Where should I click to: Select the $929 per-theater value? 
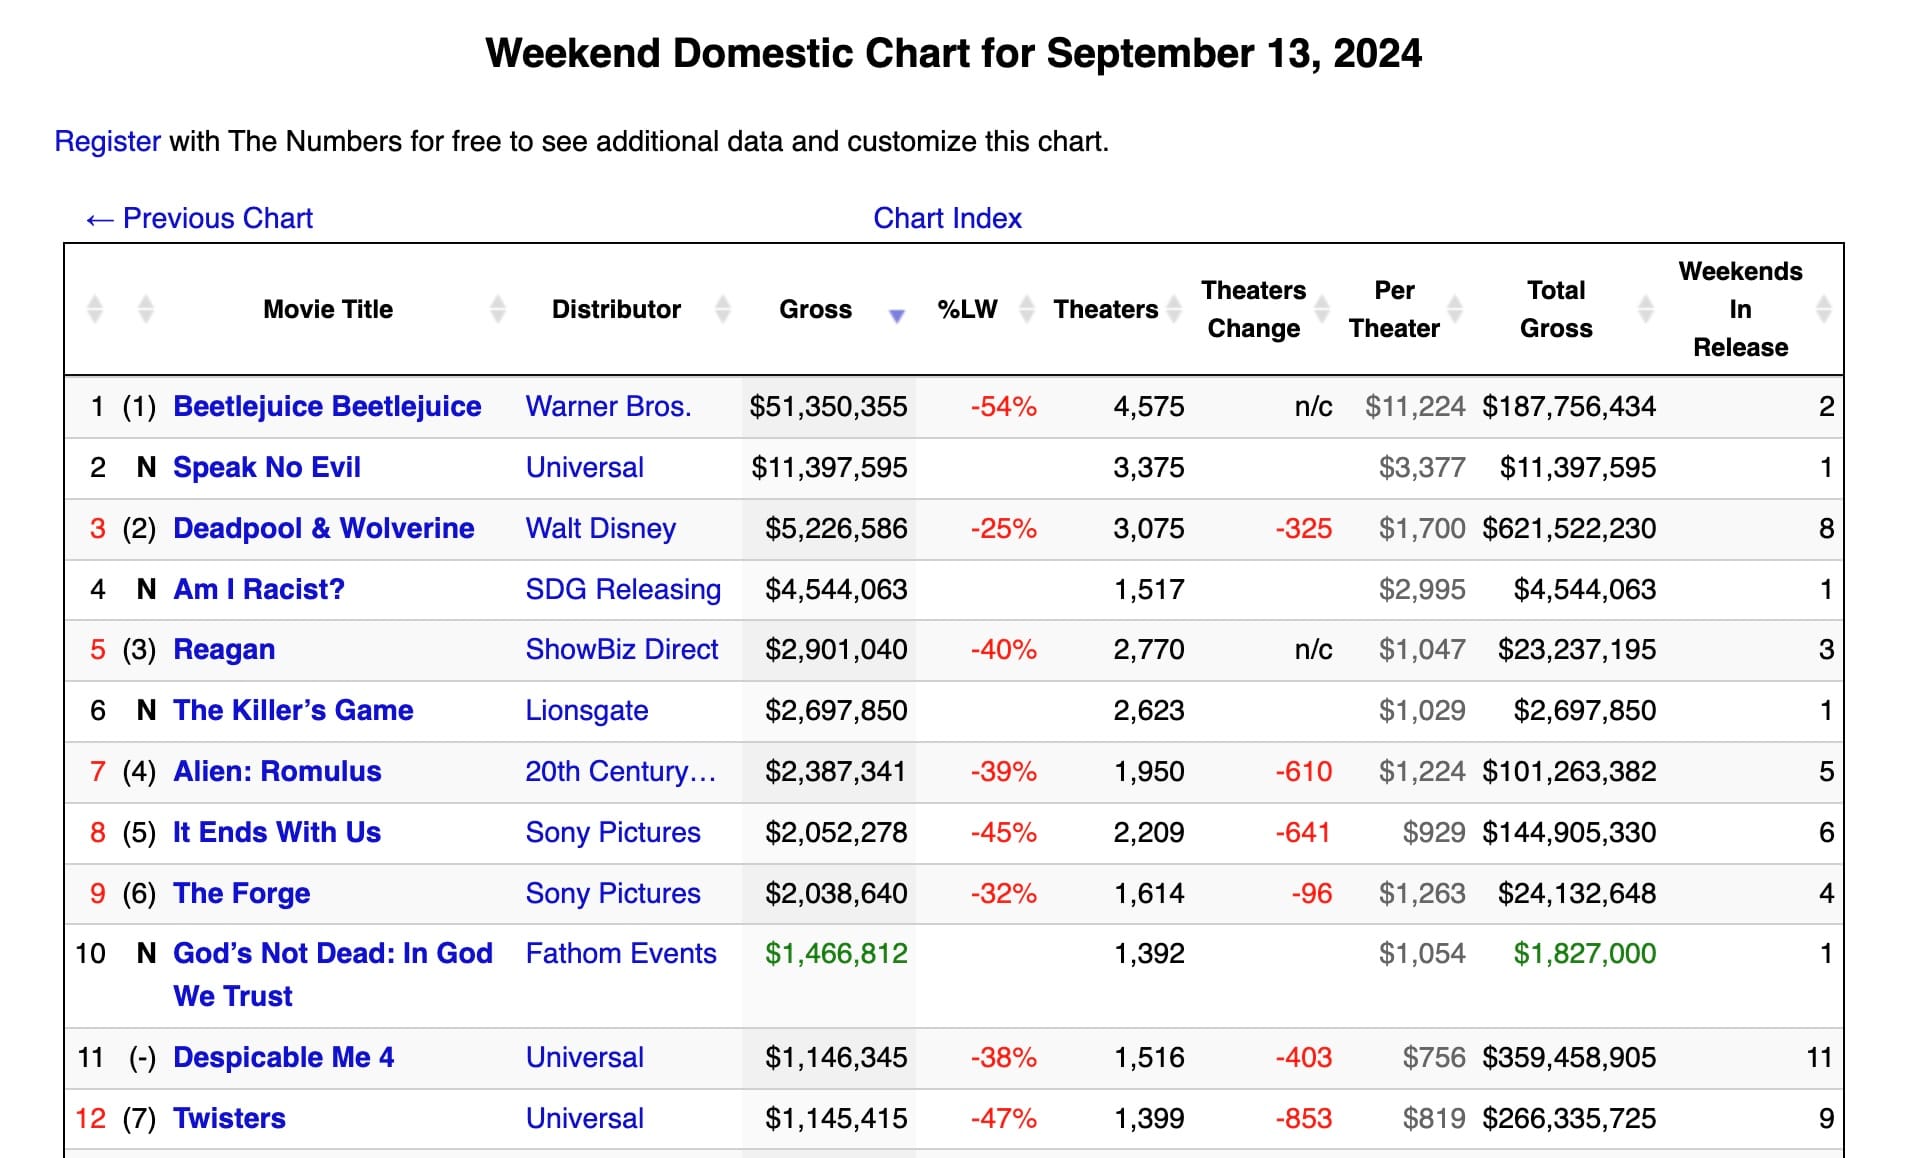tap(1434, 832)
